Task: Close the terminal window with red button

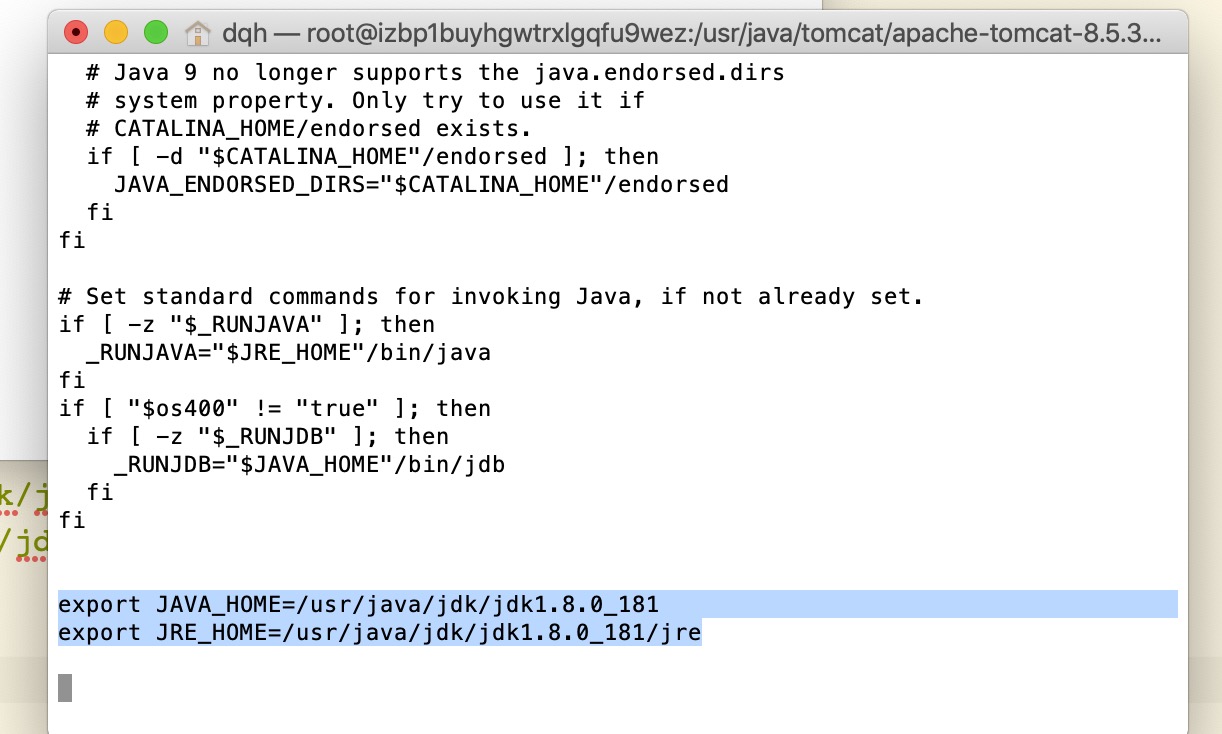Action: [x=75, y=33]
